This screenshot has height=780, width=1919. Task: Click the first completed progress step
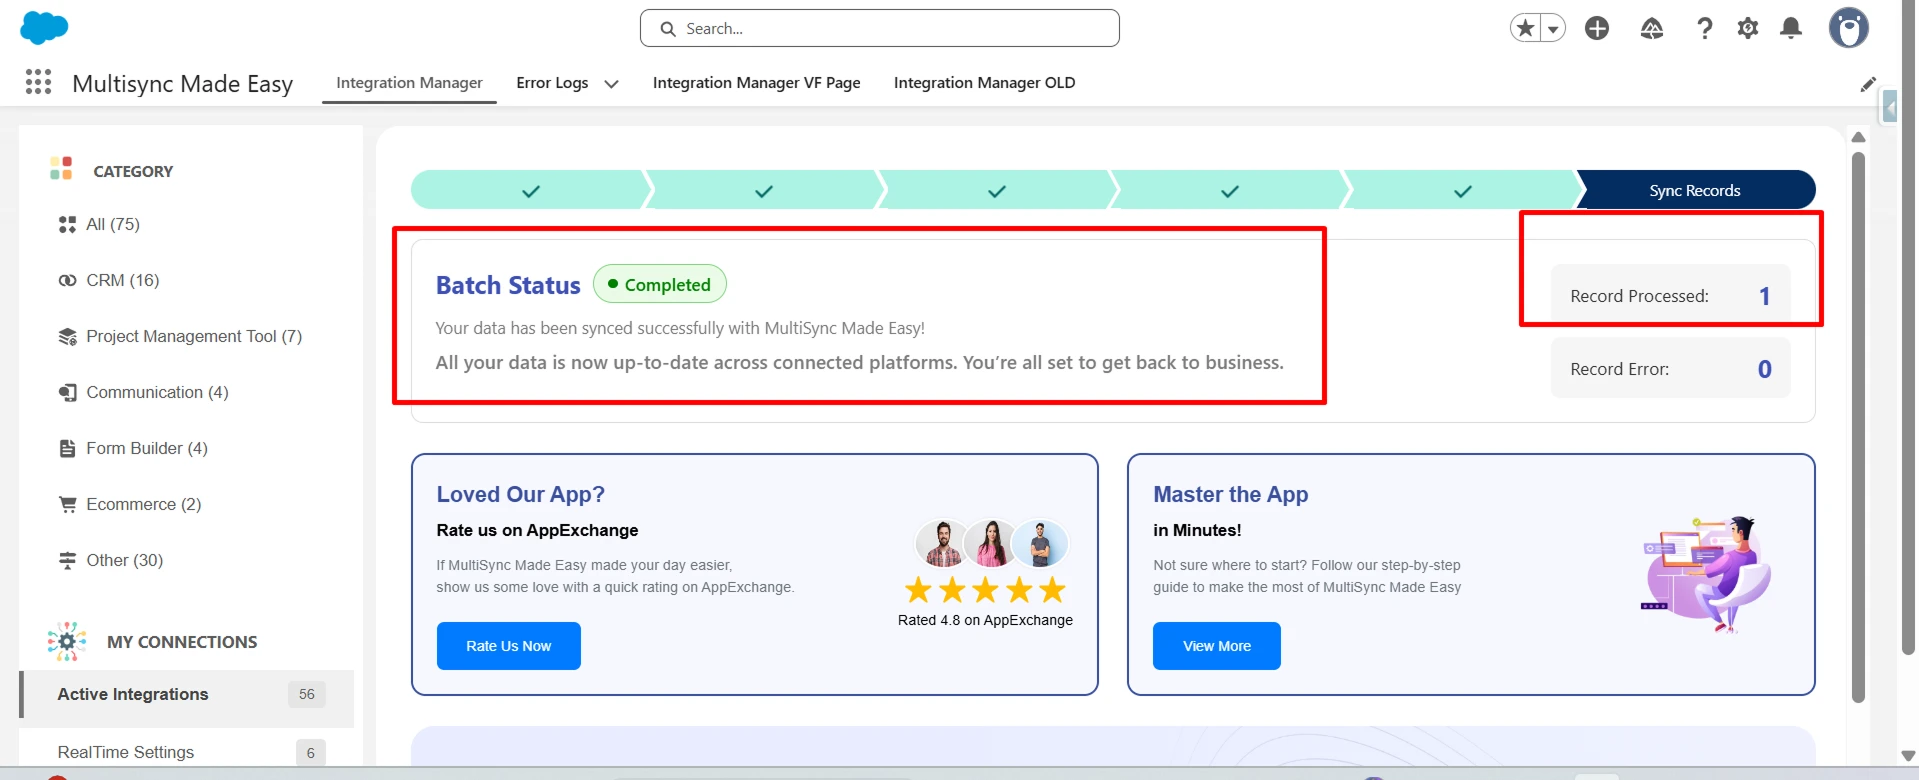click(530, 190)
